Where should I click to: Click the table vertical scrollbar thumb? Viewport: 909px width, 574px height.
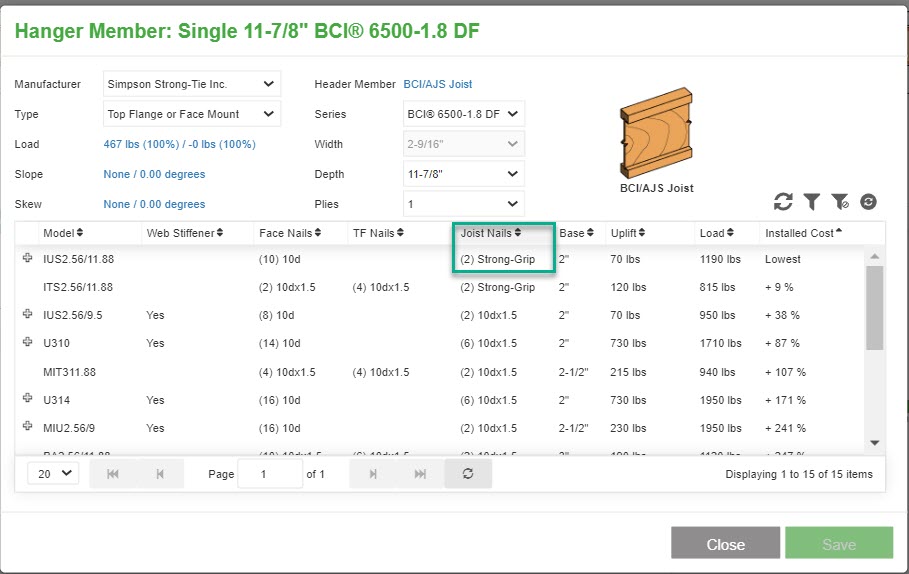click(875, 308)
